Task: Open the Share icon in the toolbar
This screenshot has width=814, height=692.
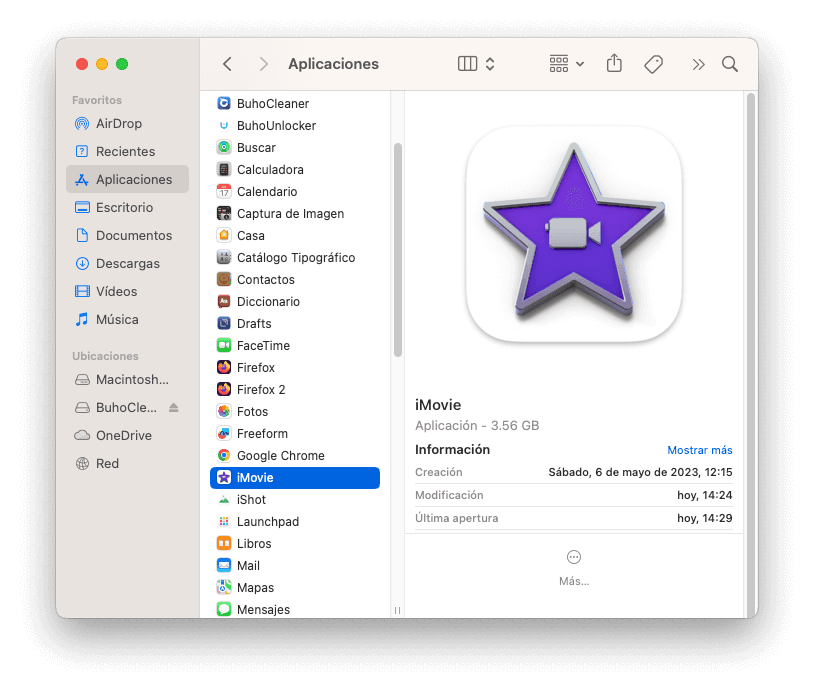Action: 613,63
